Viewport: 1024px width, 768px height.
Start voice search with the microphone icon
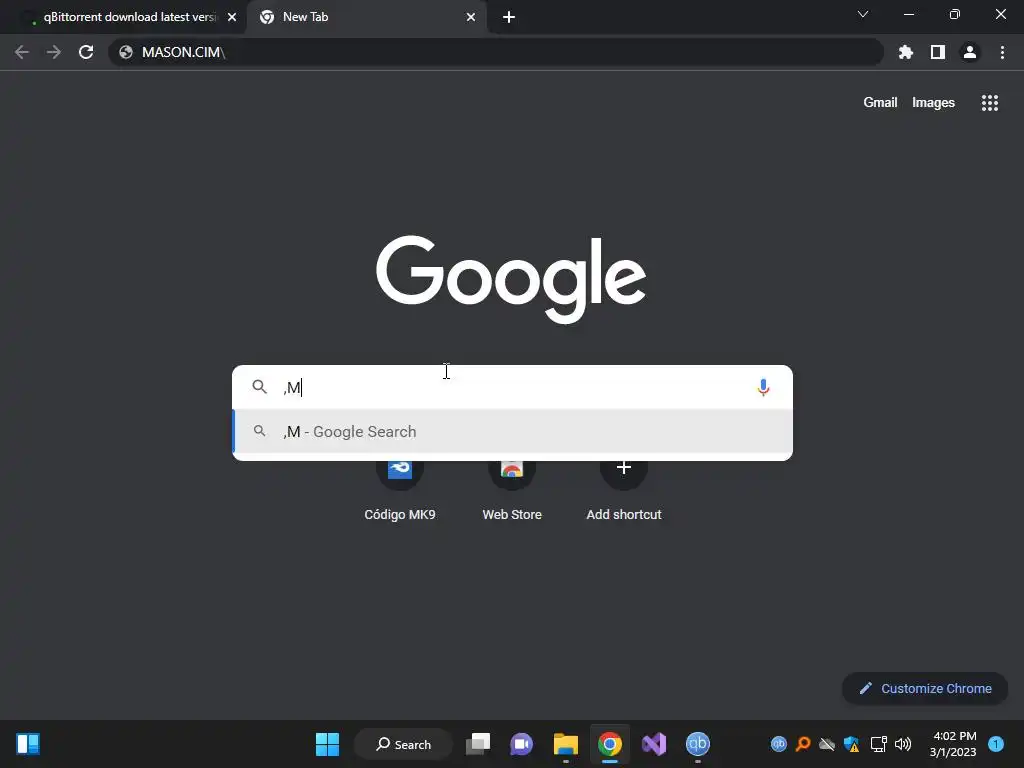pos(763,387)
